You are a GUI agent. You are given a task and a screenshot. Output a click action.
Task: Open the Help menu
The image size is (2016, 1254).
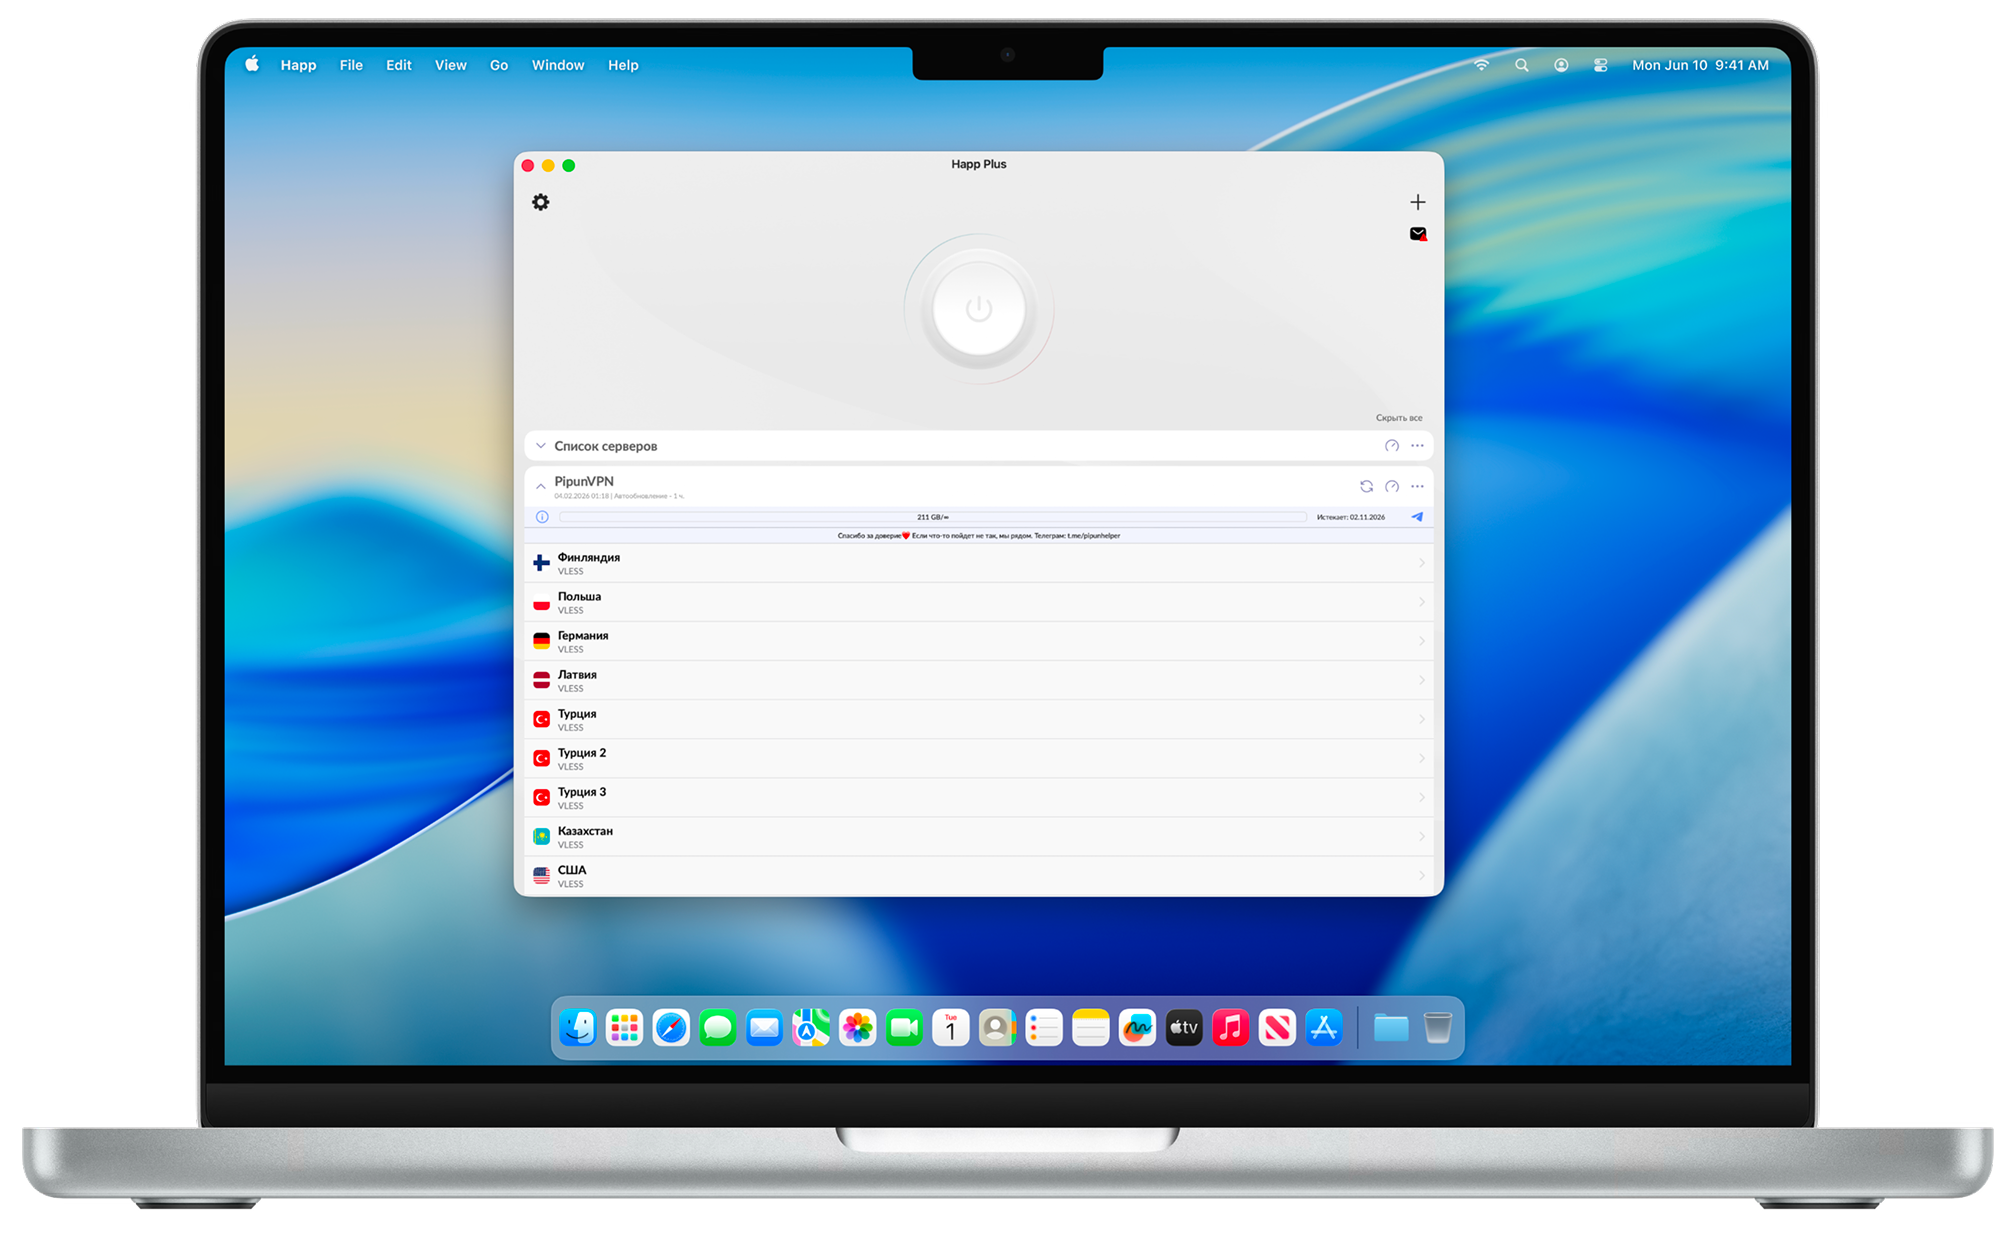(623, 64)
